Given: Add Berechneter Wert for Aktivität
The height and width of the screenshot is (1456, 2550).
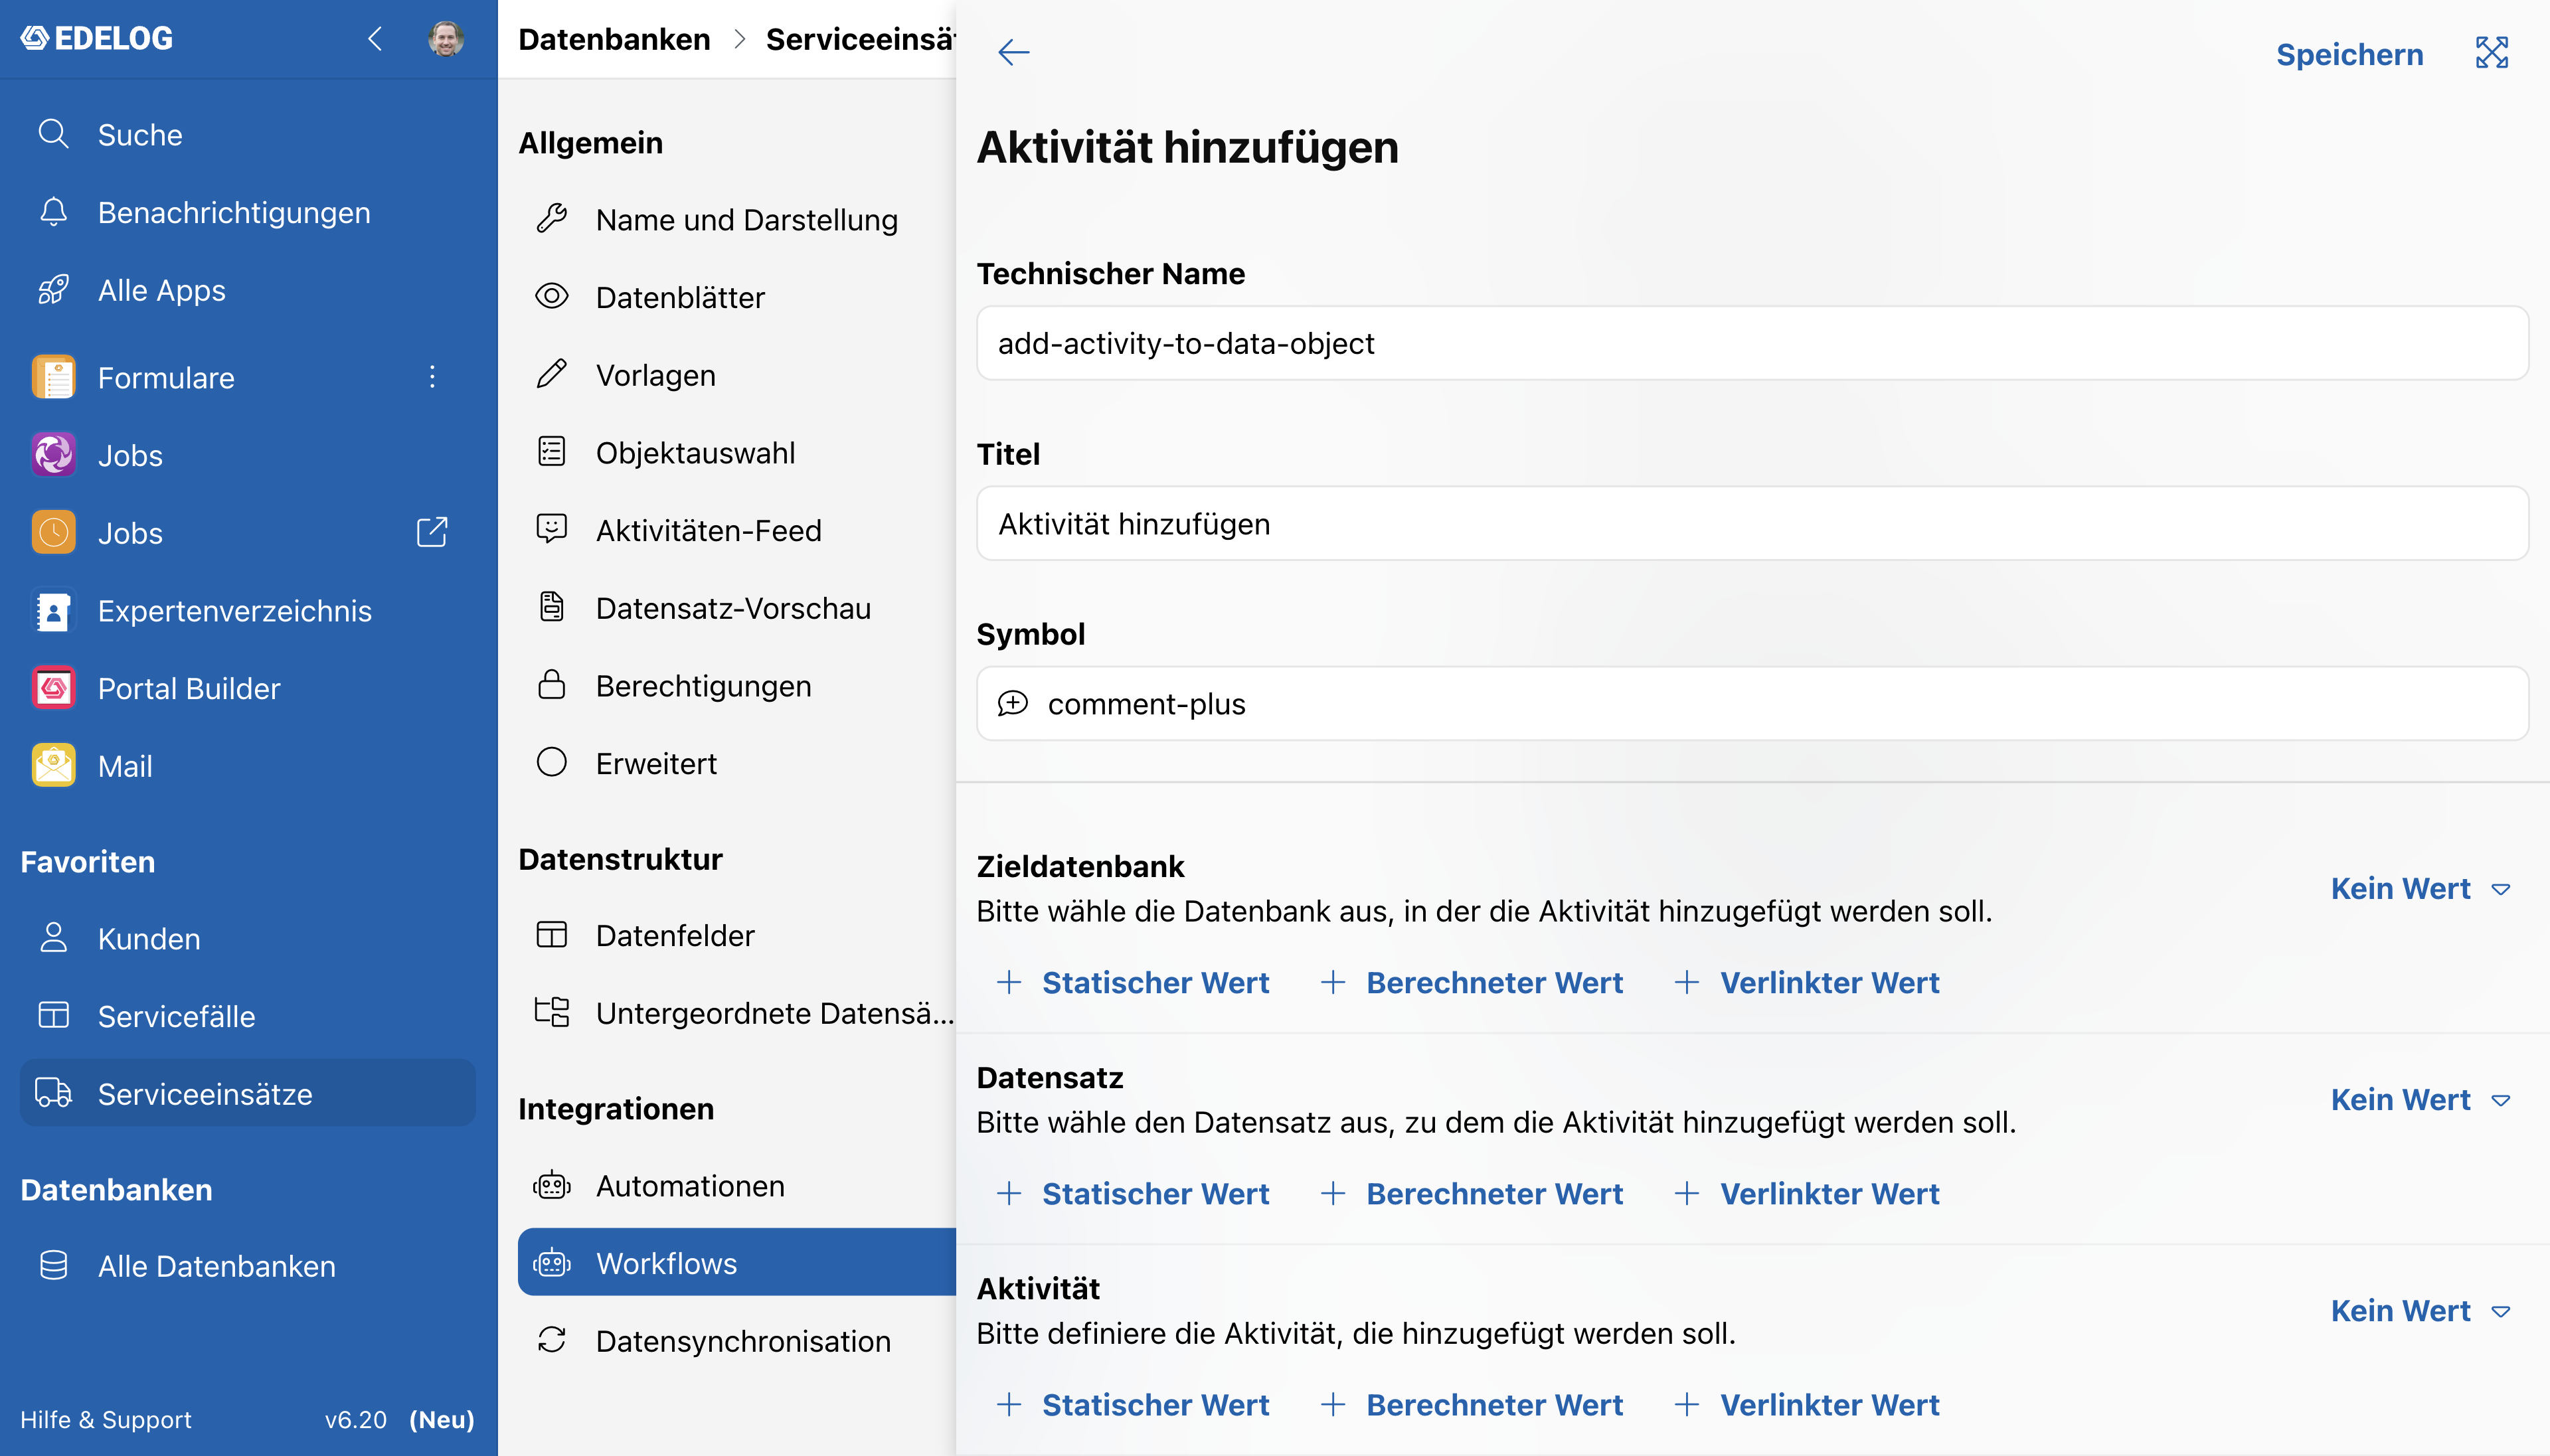Looking at the screenshot, I should click(1471, 1404).
